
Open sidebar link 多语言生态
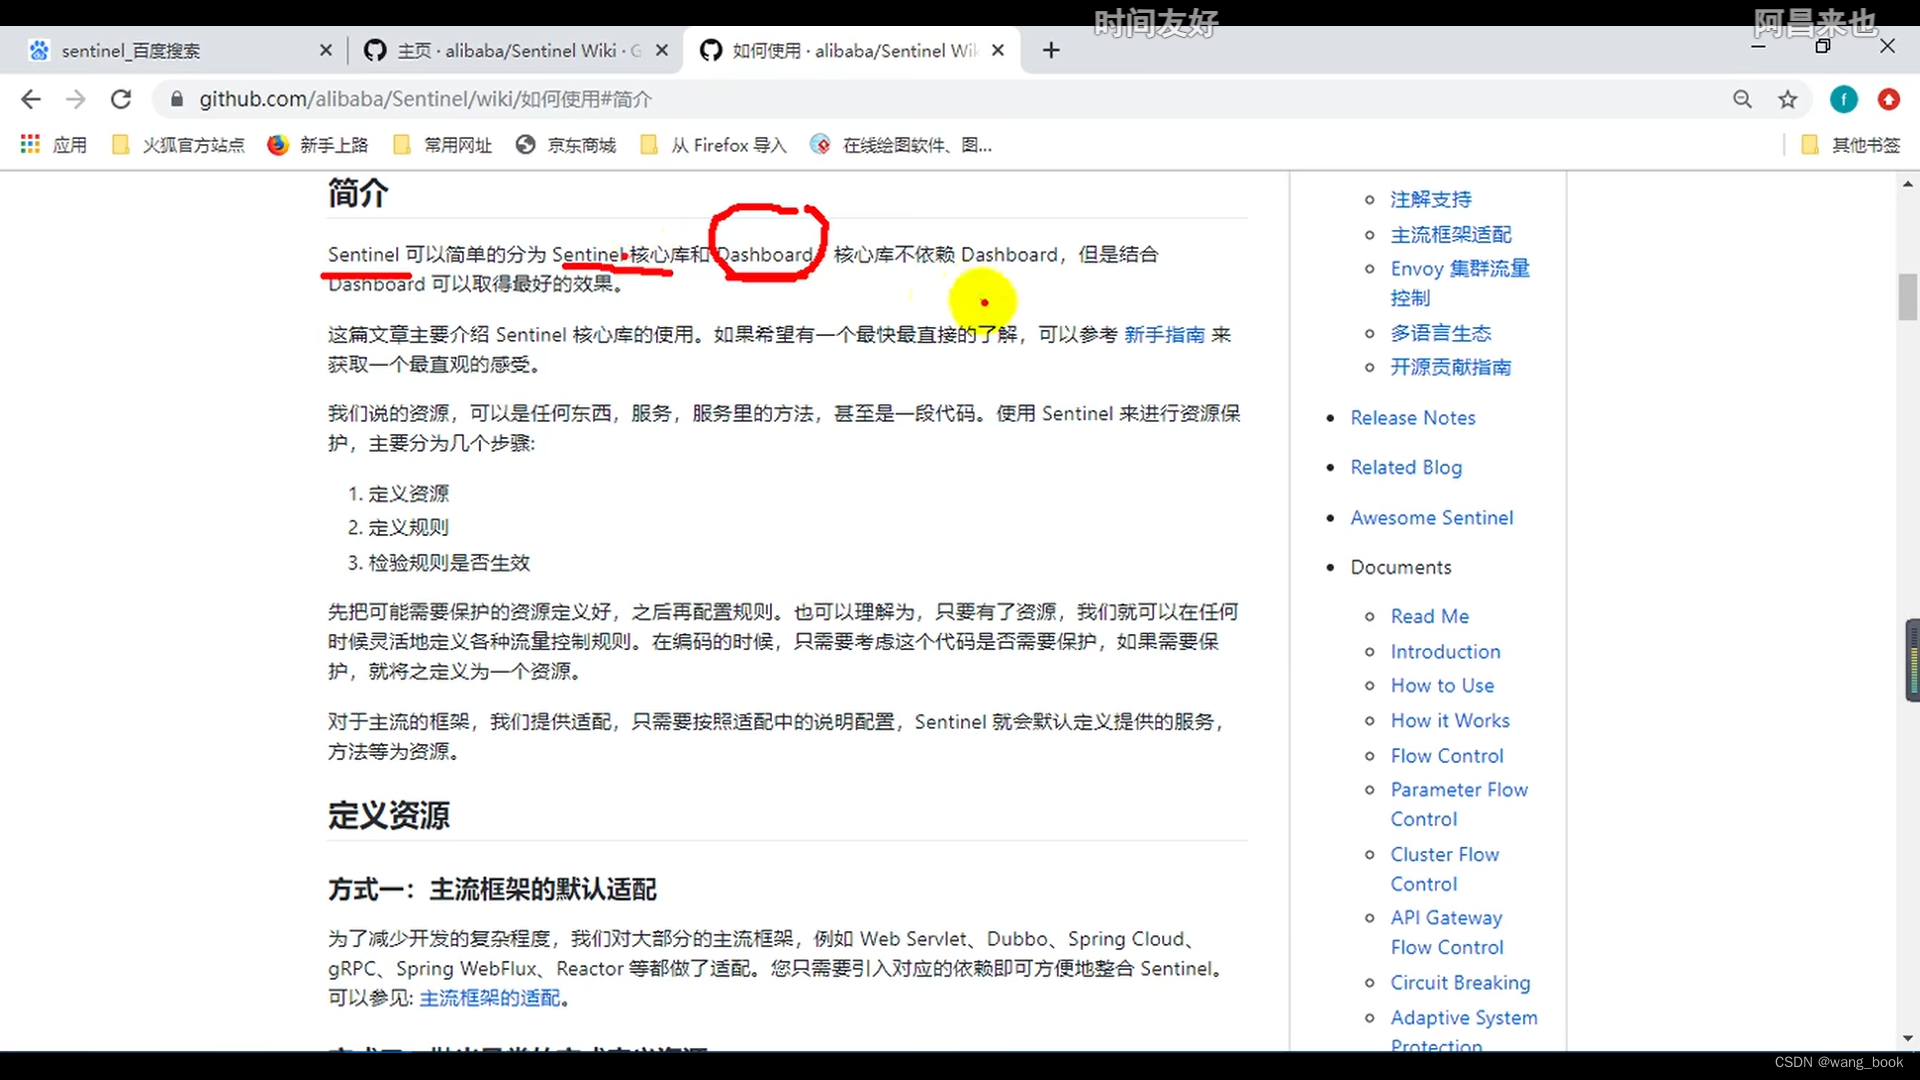click(x=1441, y=333)
